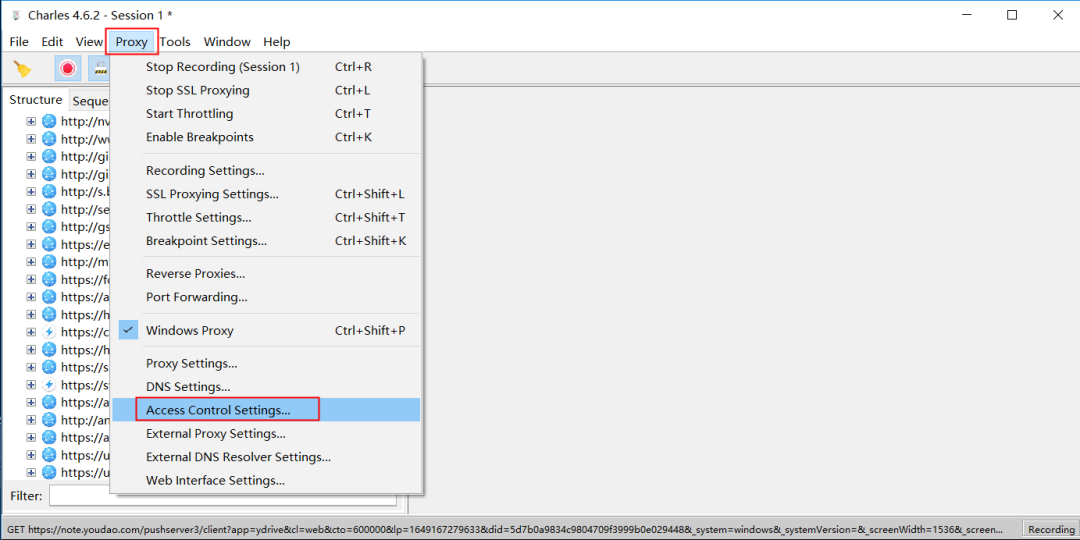
Task: Open the File menu
Action: [19, 42]
